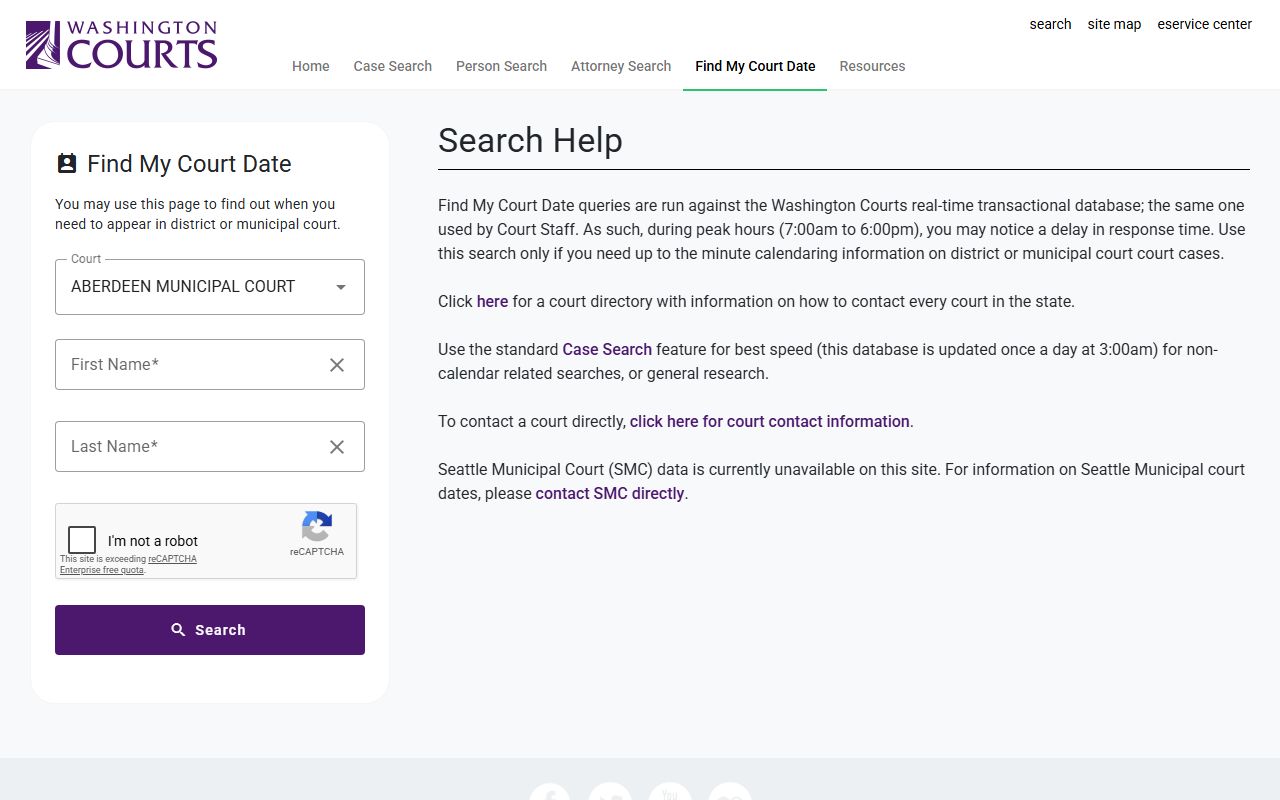1280x800 pixels.
Task: Open the eservice center link
Action: click(x=1204, y=24)
